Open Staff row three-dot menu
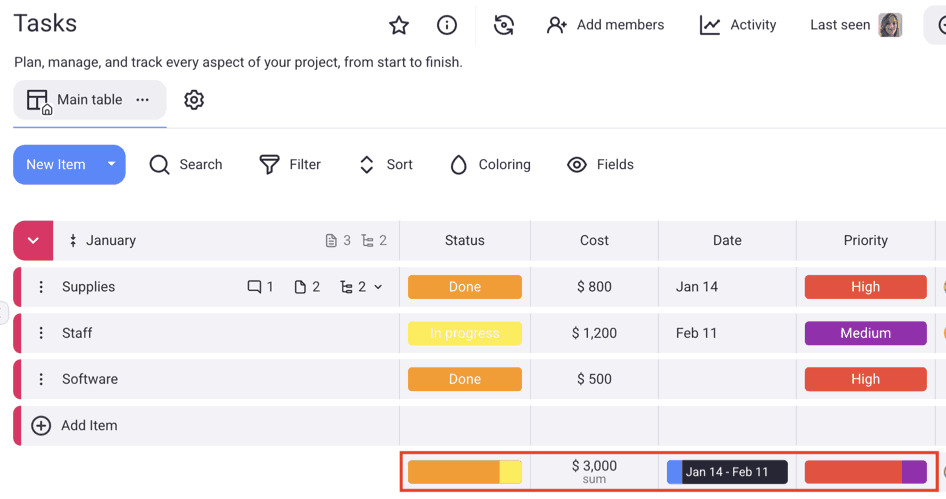 [x=41, y=333]
